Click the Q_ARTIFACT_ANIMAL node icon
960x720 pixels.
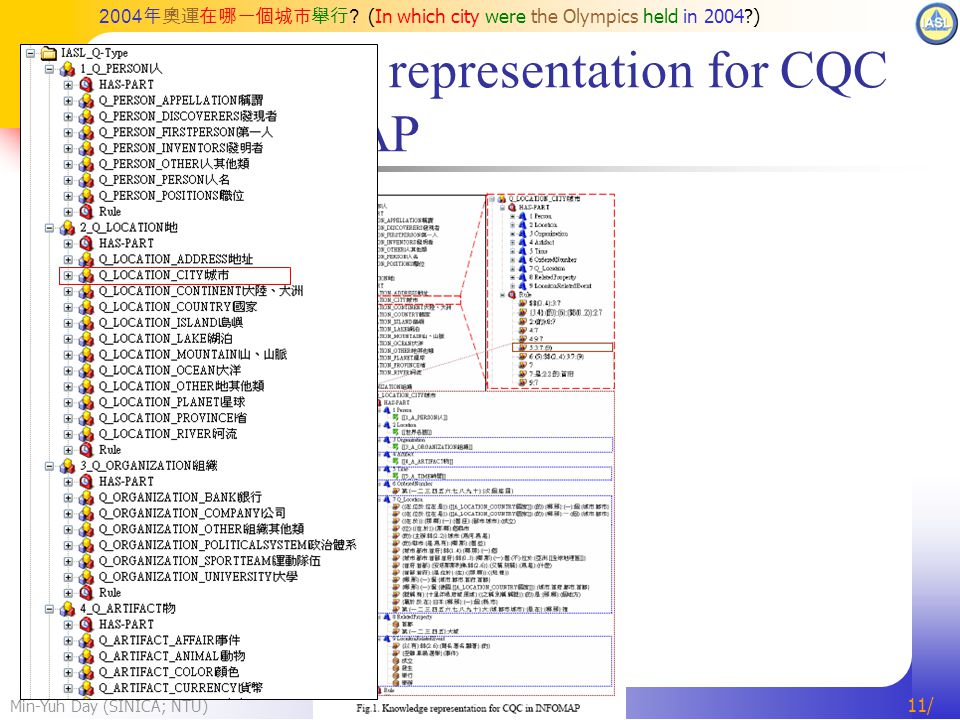coord(86,657)
